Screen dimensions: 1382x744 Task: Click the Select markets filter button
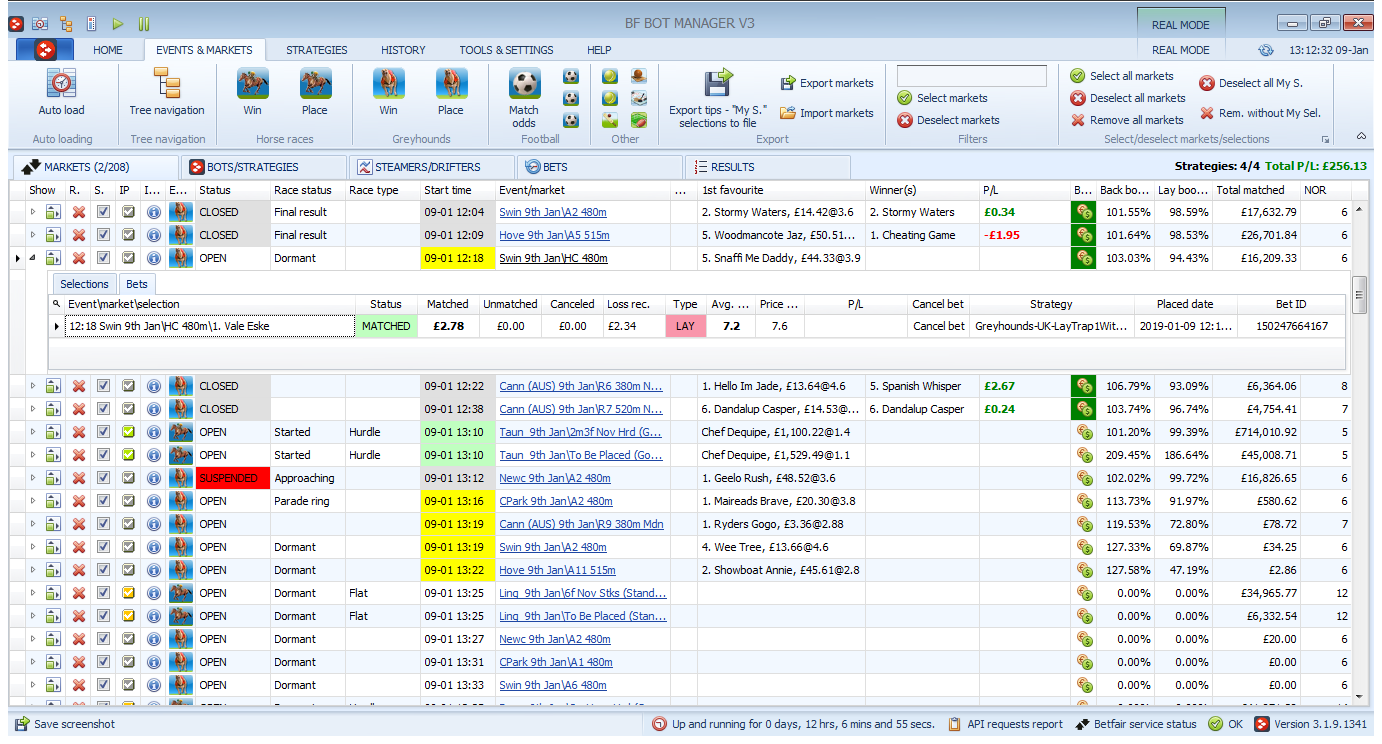942,98
